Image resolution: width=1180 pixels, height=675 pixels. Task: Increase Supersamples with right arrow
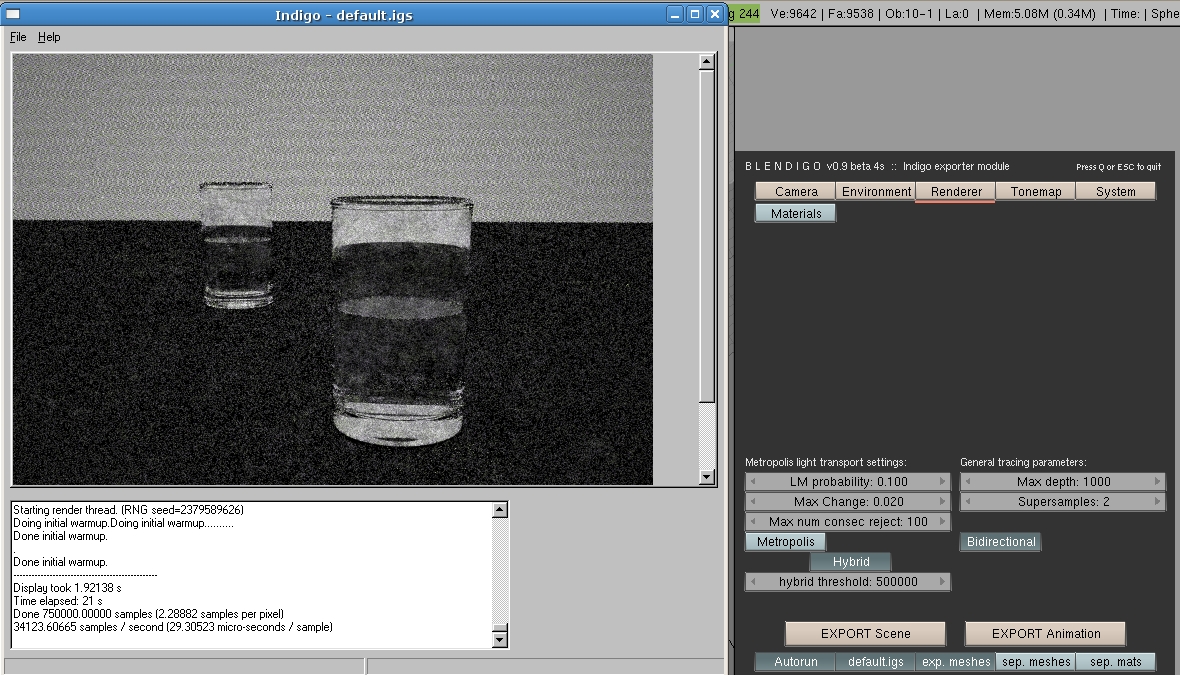point(1157,502)
